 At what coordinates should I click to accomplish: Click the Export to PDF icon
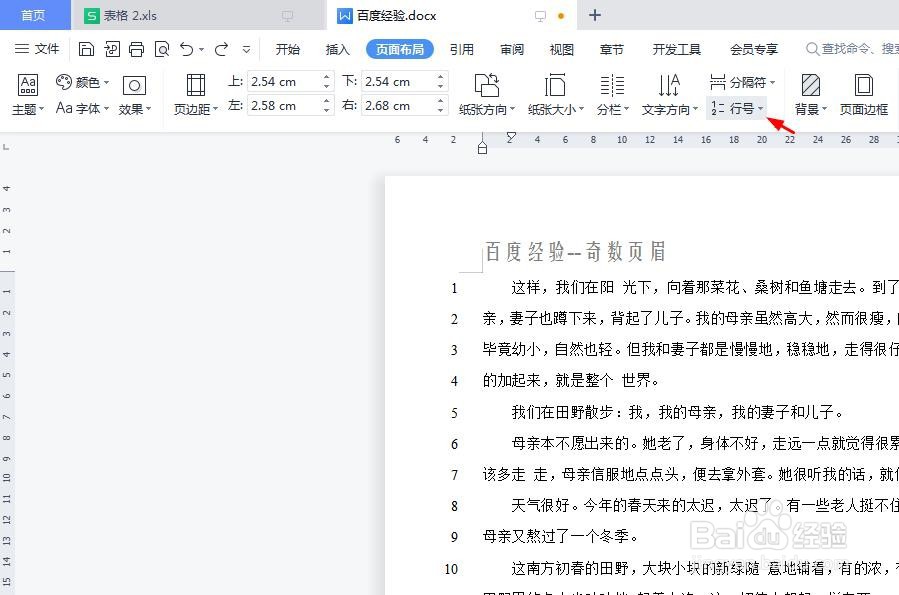pos(112,49)
